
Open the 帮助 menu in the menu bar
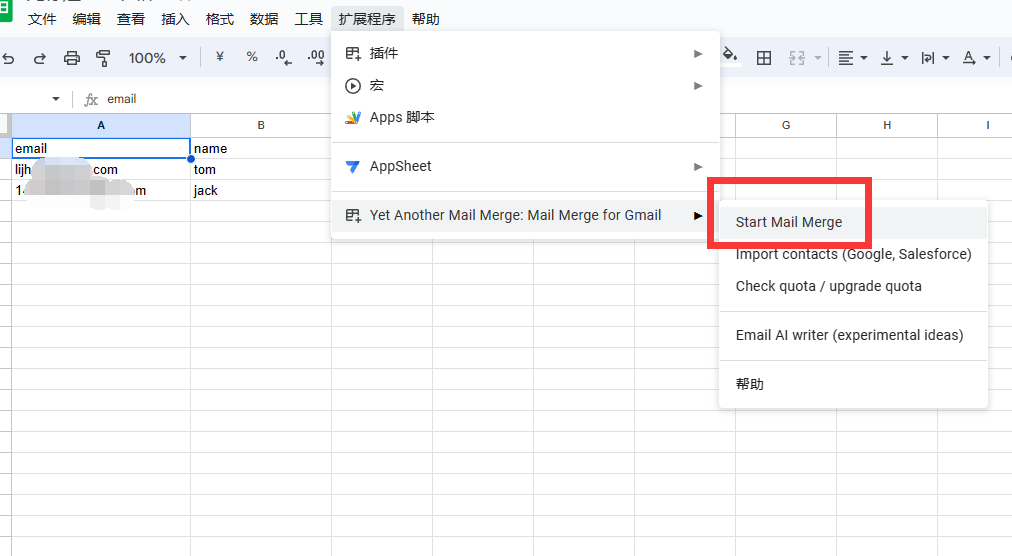point(425,19)
